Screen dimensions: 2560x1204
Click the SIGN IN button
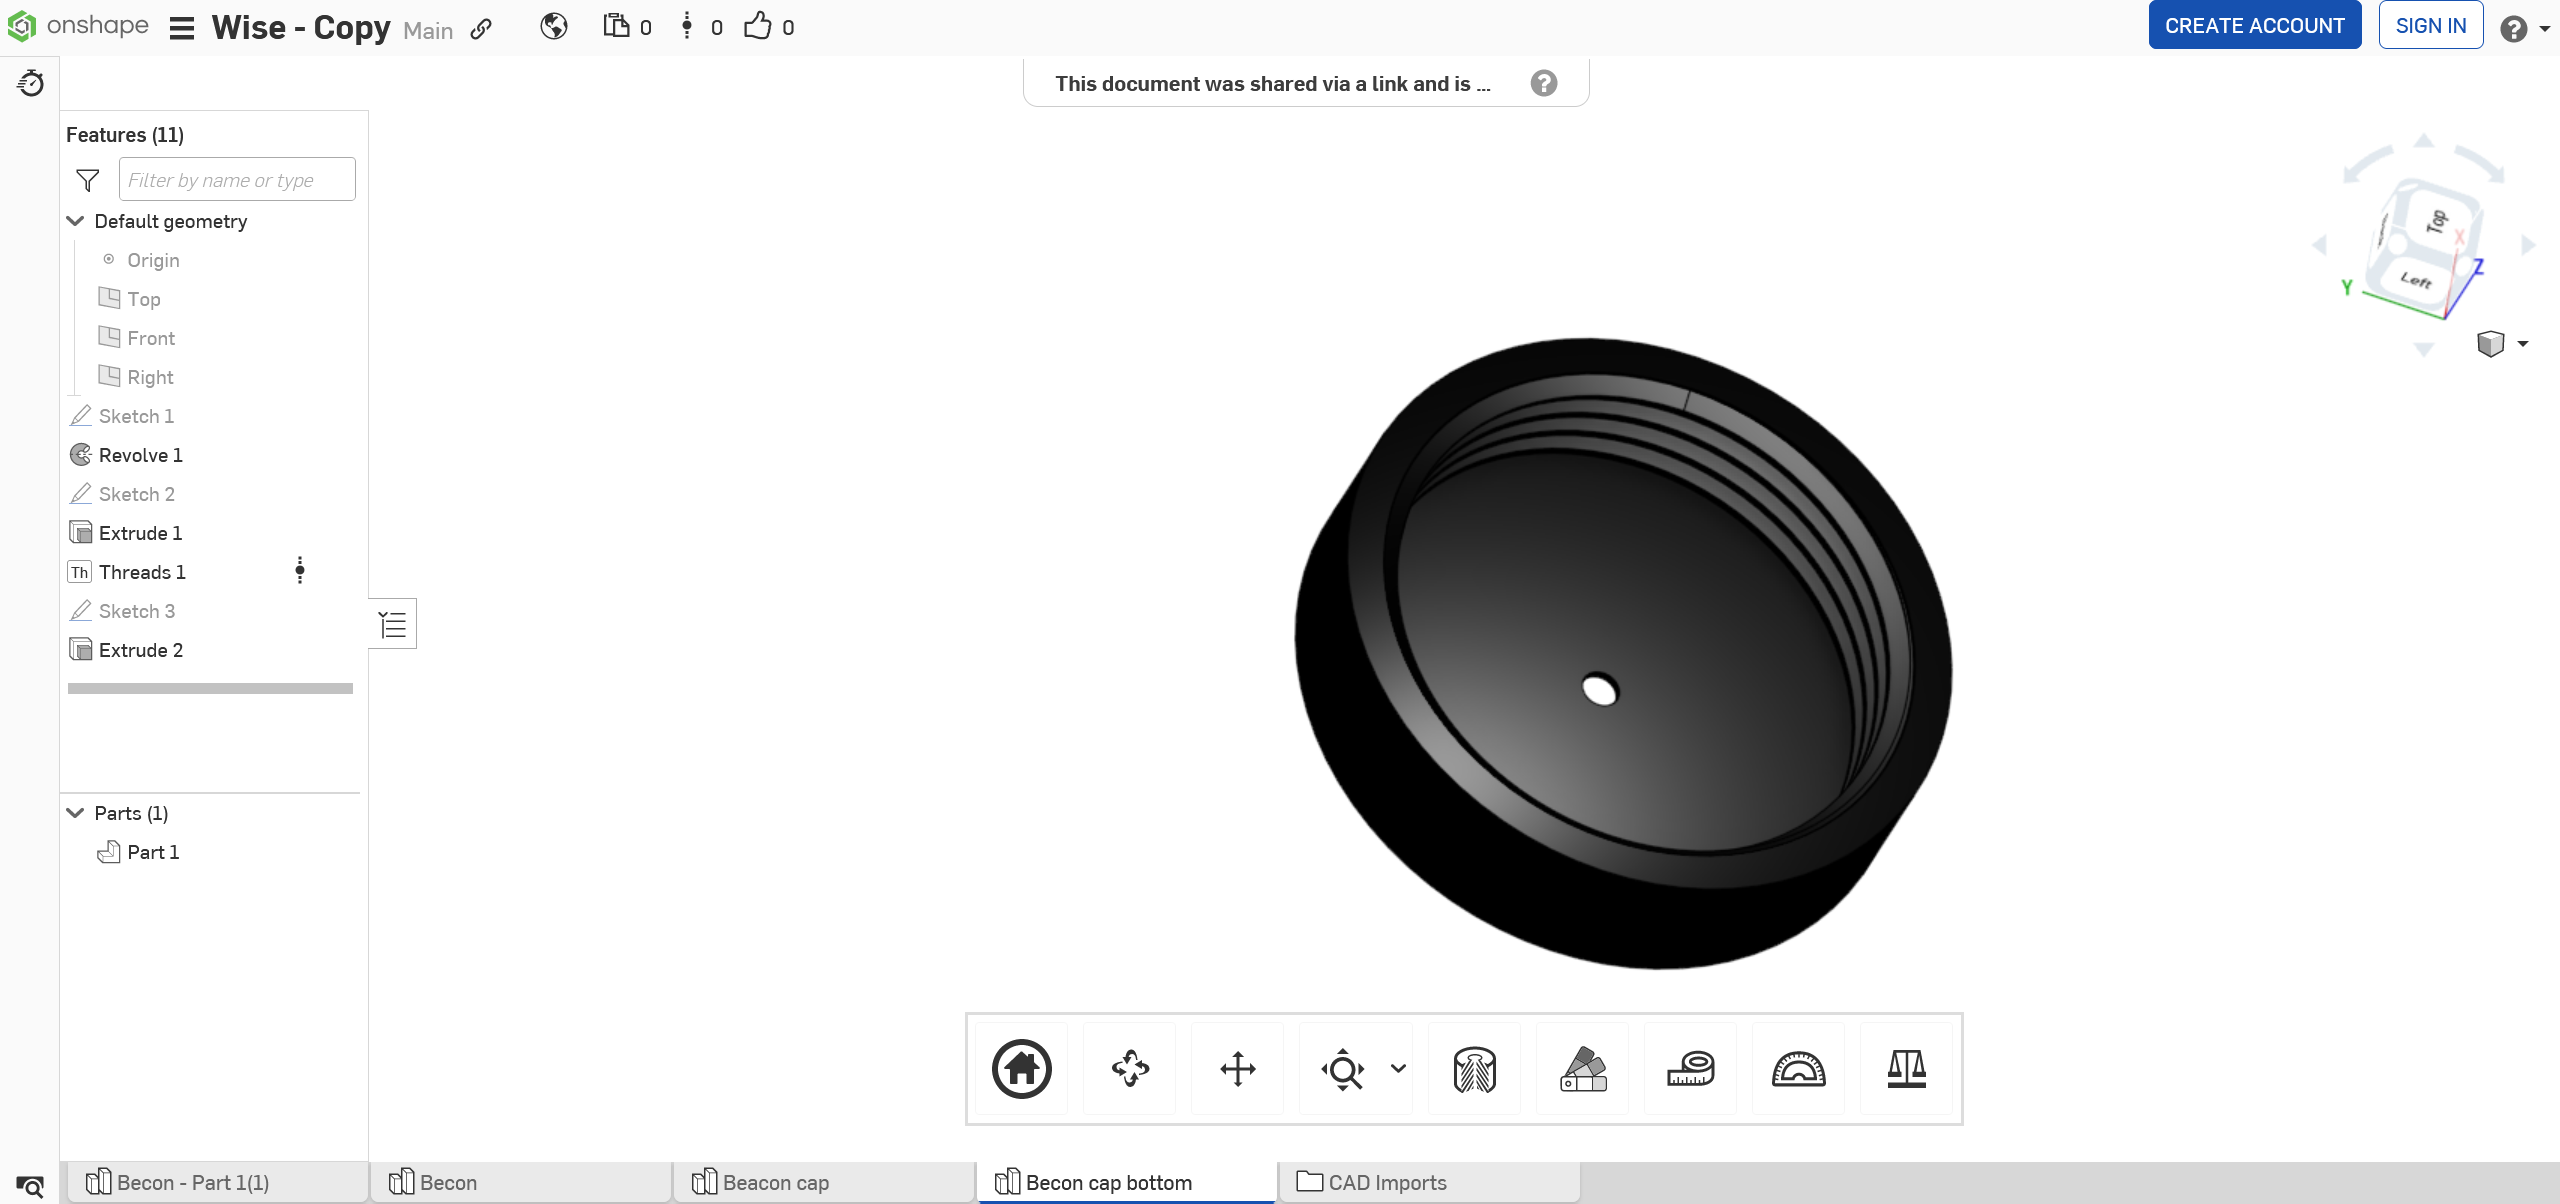[x=2430, y=26]
